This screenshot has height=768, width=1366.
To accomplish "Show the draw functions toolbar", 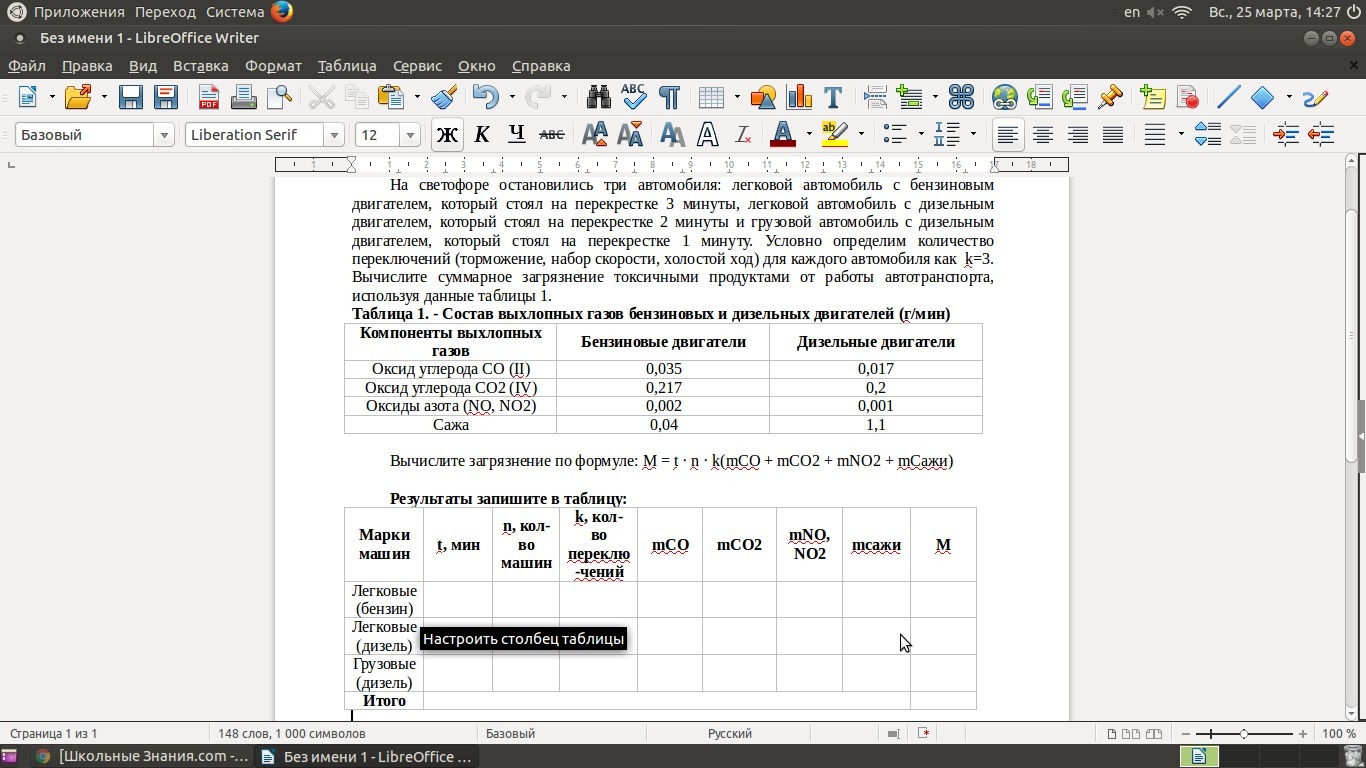I will pyautogui.click(x=1316, y=97).
